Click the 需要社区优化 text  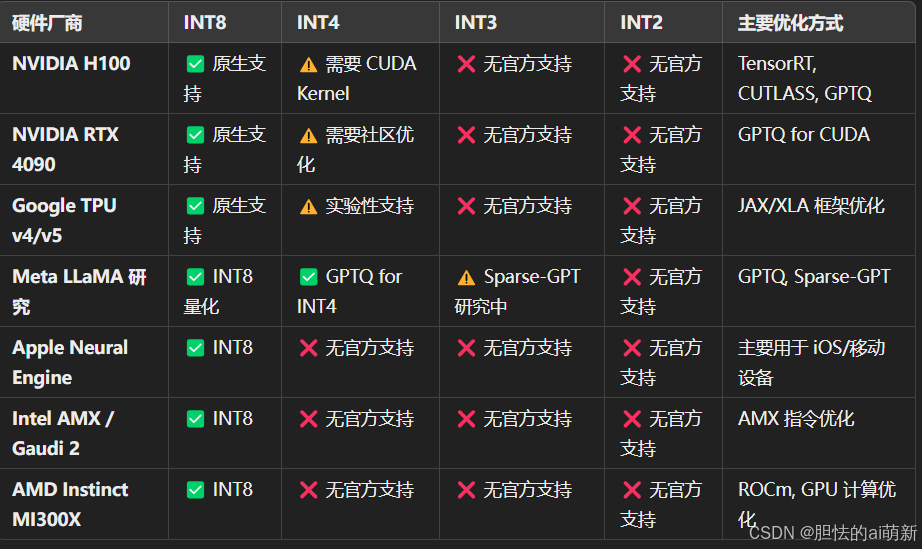click(355, 149)
